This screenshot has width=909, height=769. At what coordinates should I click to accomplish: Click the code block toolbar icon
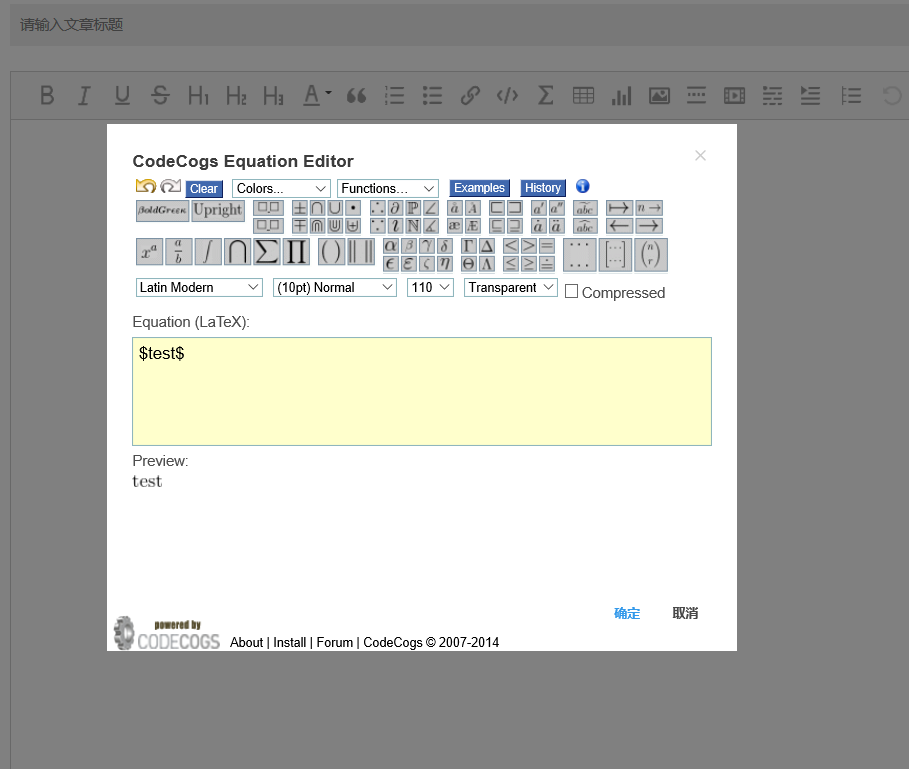[x=507, y=95]
